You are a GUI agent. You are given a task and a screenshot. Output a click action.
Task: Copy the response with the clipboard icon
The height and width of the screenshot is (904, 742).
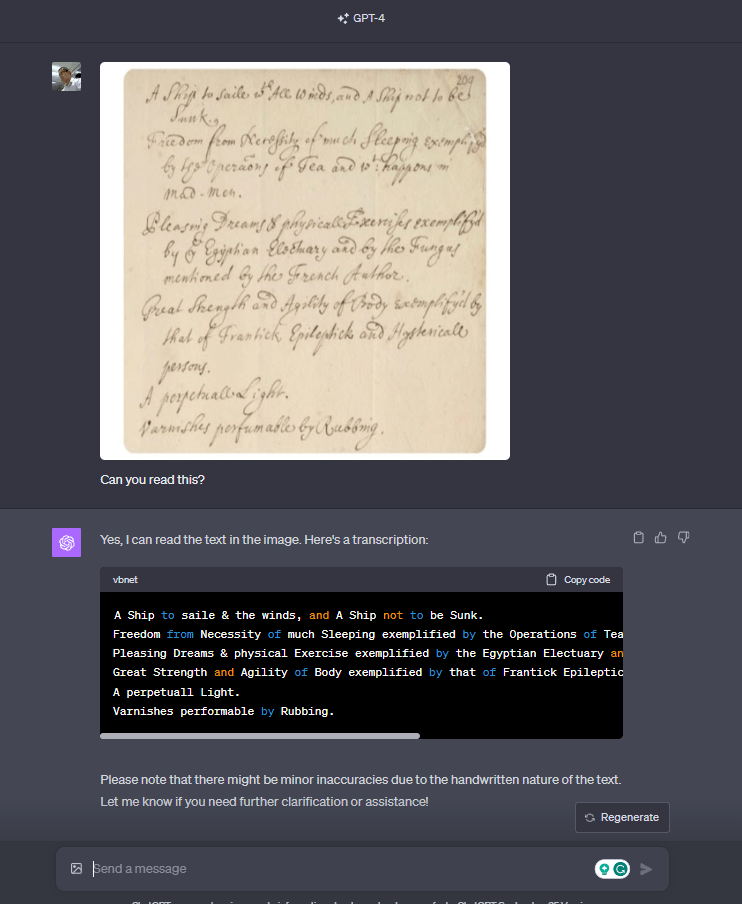tap(639, 538)
